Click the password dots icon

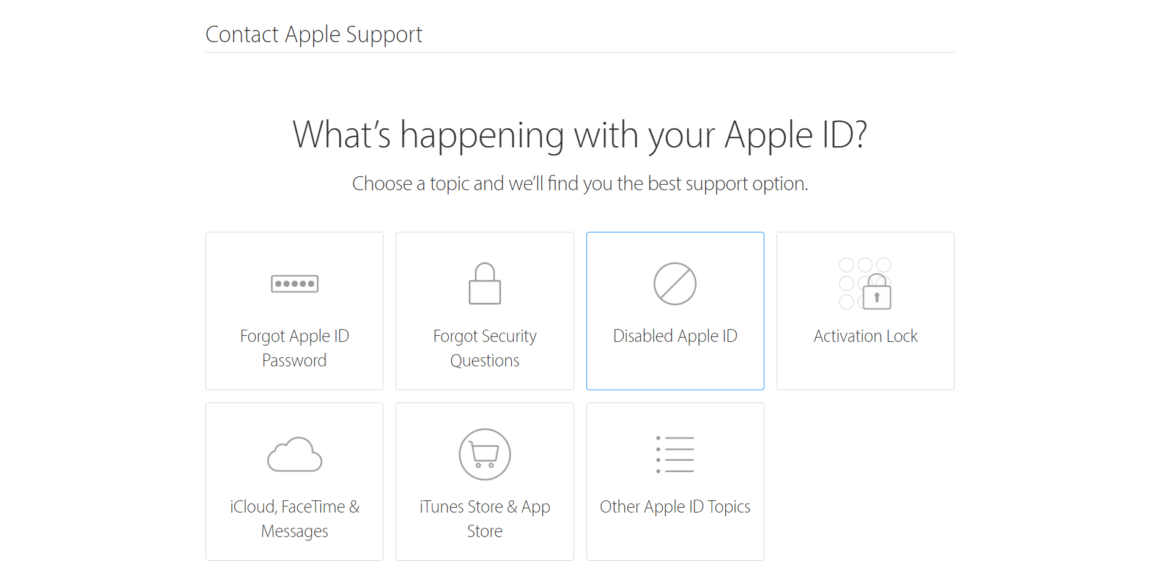pos(294,283)
